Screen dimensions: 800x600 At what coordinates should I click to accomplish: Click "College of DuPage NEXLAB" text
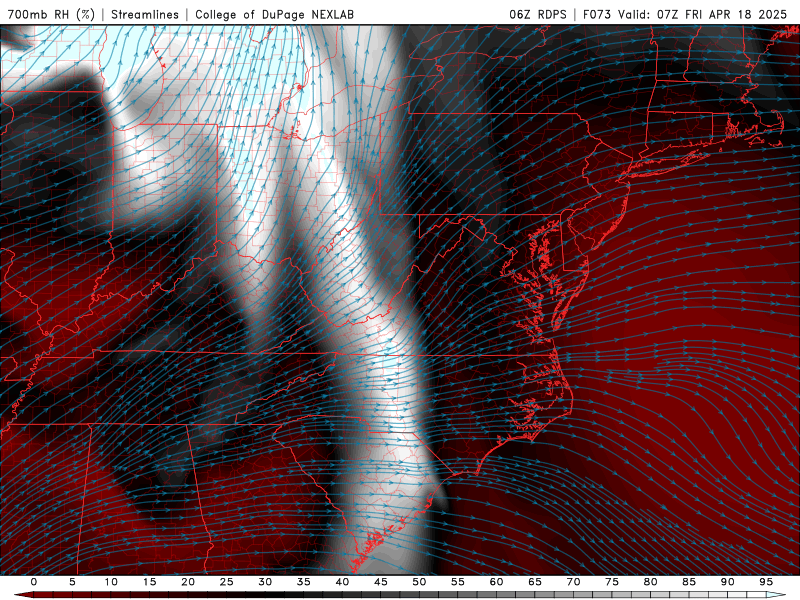274,14
